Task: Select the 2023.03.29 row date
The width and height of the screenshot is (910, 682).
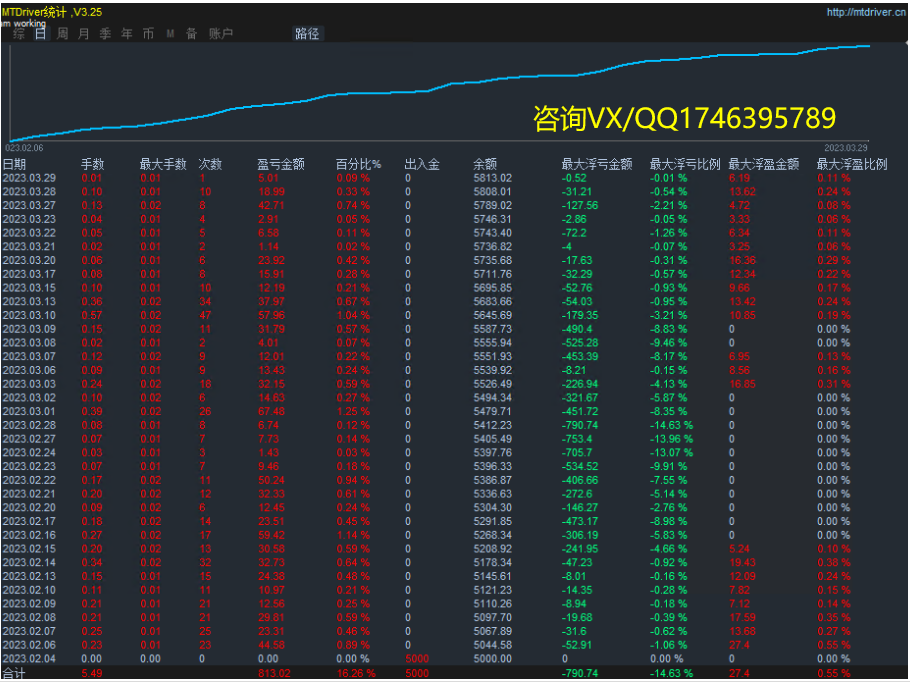Action: coord(29,178)
